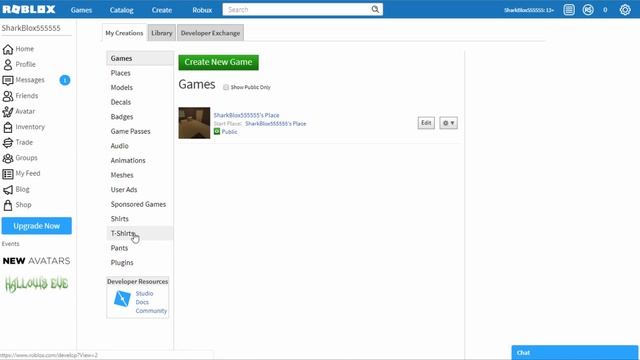This screenshot has height=360, width=640.
Task: Click the Profile person icon
Action: pos(7,64)
